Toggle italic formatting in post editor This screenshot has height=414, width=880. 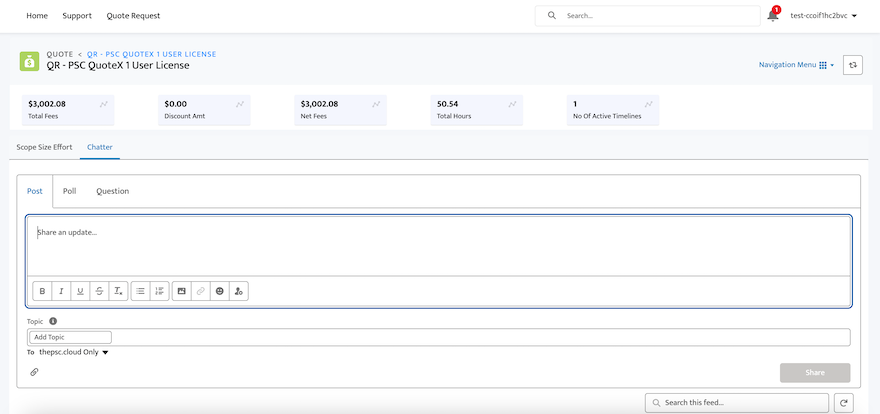click(x=61, y=291)
